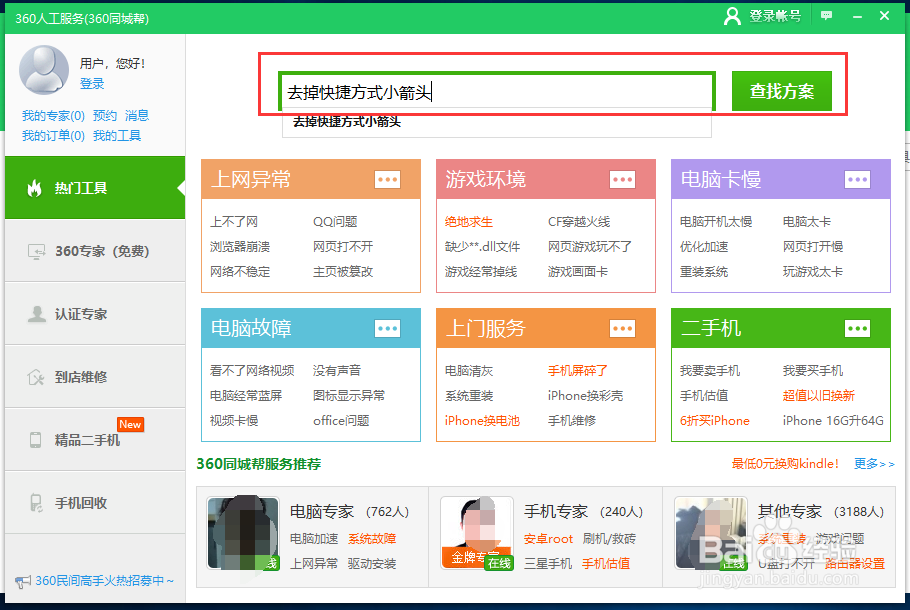Minimize the 360人工服务 window
This screenshot has height=610, width=910.
(857, 16)
